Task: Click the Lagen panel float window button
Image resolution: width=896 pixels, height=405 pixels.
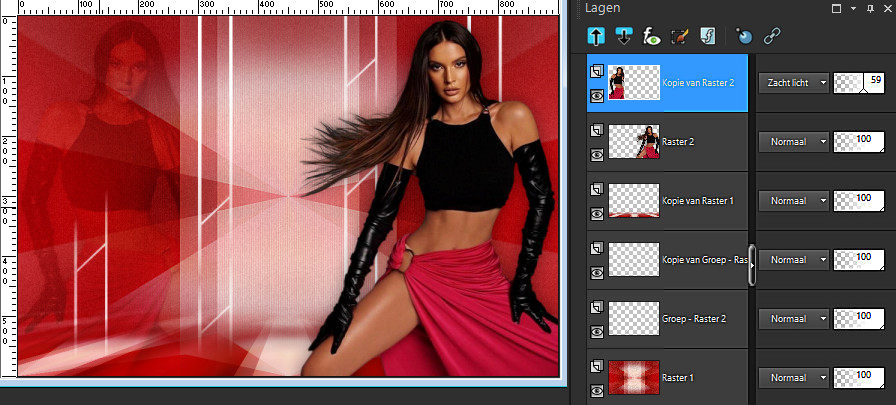Action: pyautogui.click(x=837, y=8)
